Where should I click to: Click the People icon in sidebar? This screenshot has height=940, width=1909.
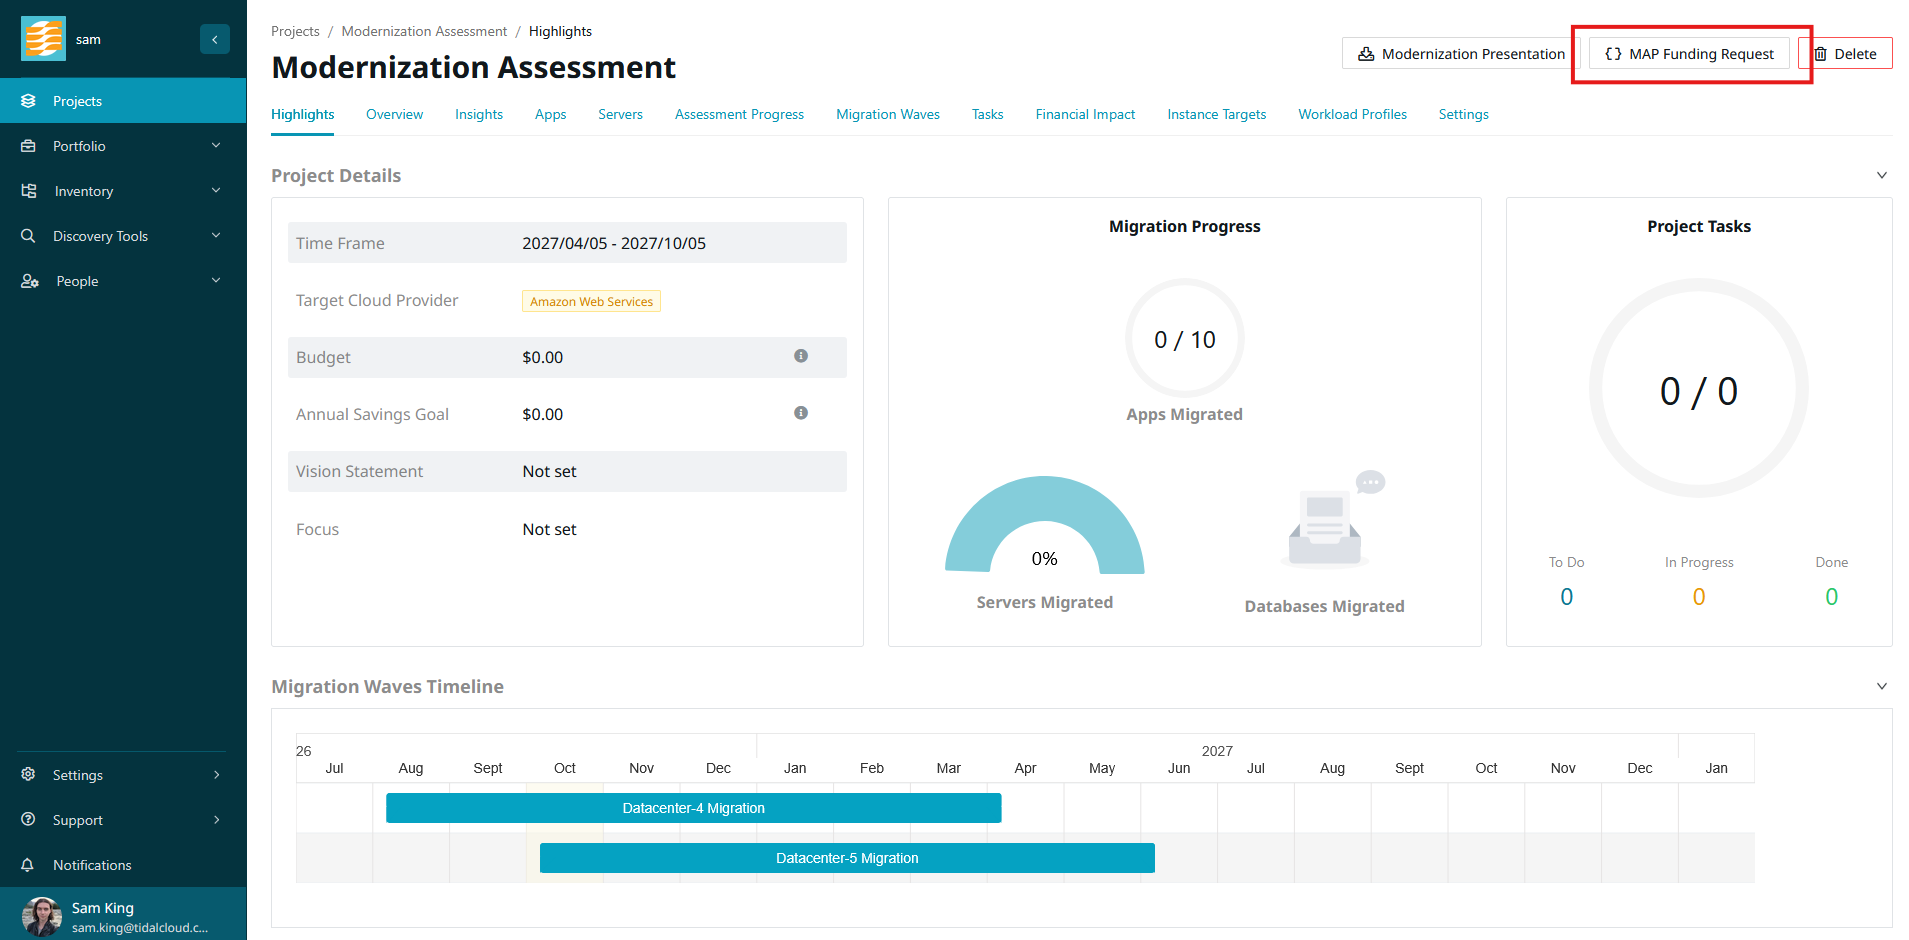(30, 281)
